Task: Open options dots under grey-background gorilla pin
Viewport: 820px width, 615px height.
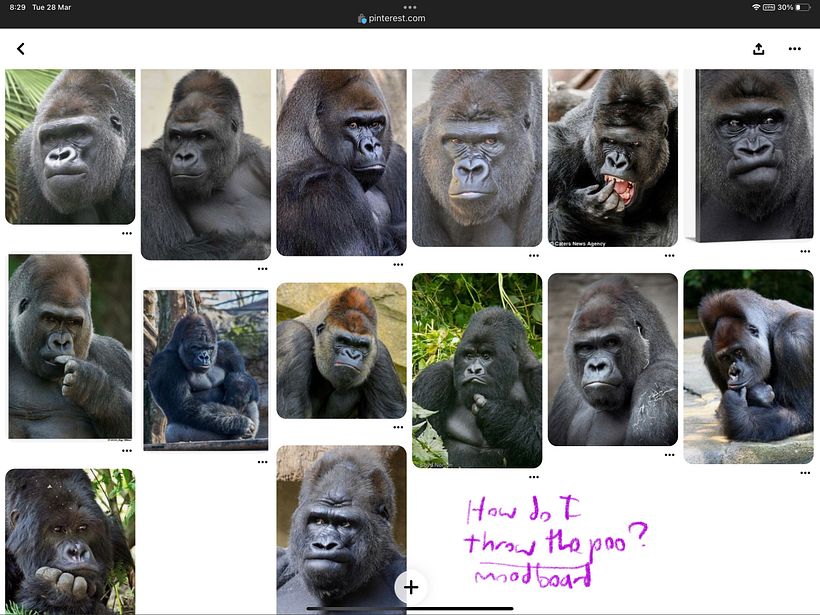Action: (x=669, y=455)
